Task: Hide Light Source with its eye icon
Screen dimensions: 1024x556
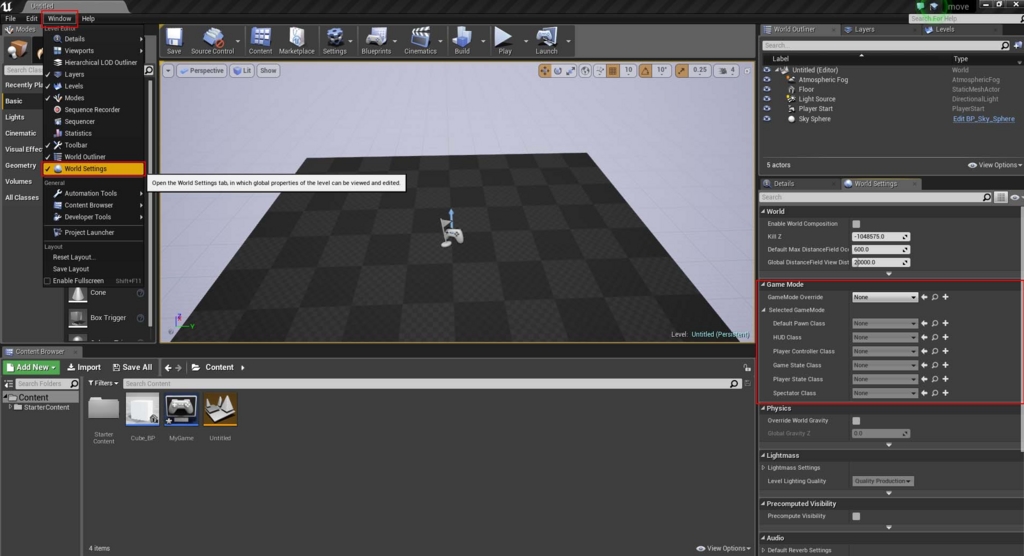Action: pos(767,99)
